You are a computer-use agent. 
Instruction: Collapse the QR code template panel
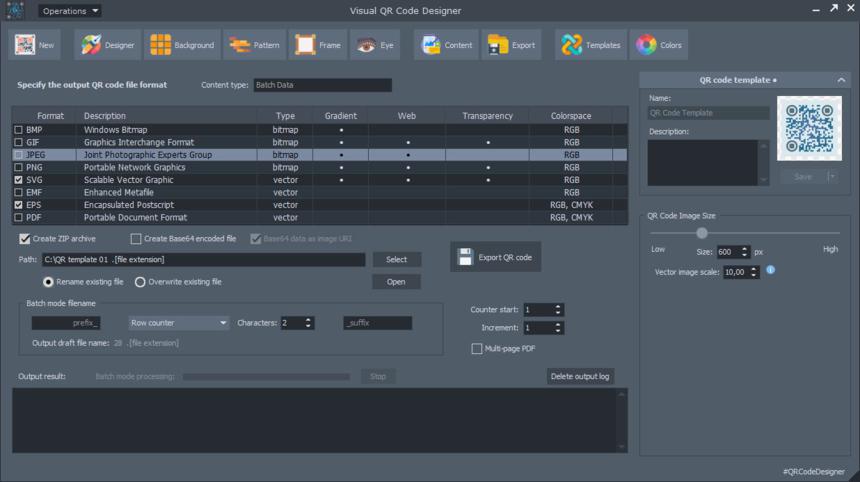843,79
